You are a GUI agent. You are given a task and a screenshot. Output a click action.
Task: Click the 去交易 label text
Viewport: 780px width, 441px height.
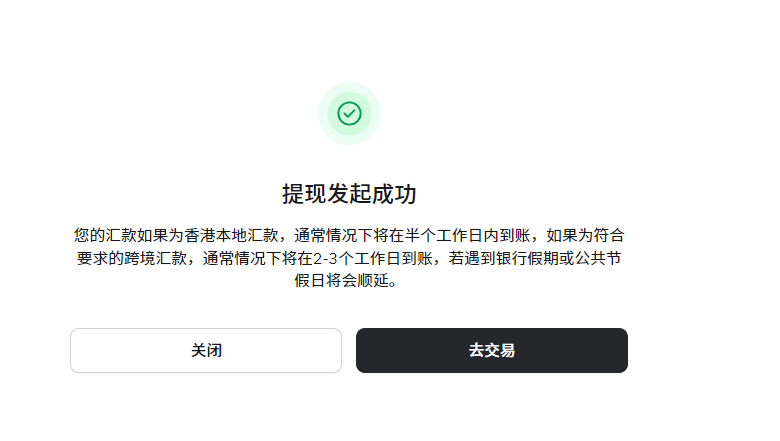492,351
